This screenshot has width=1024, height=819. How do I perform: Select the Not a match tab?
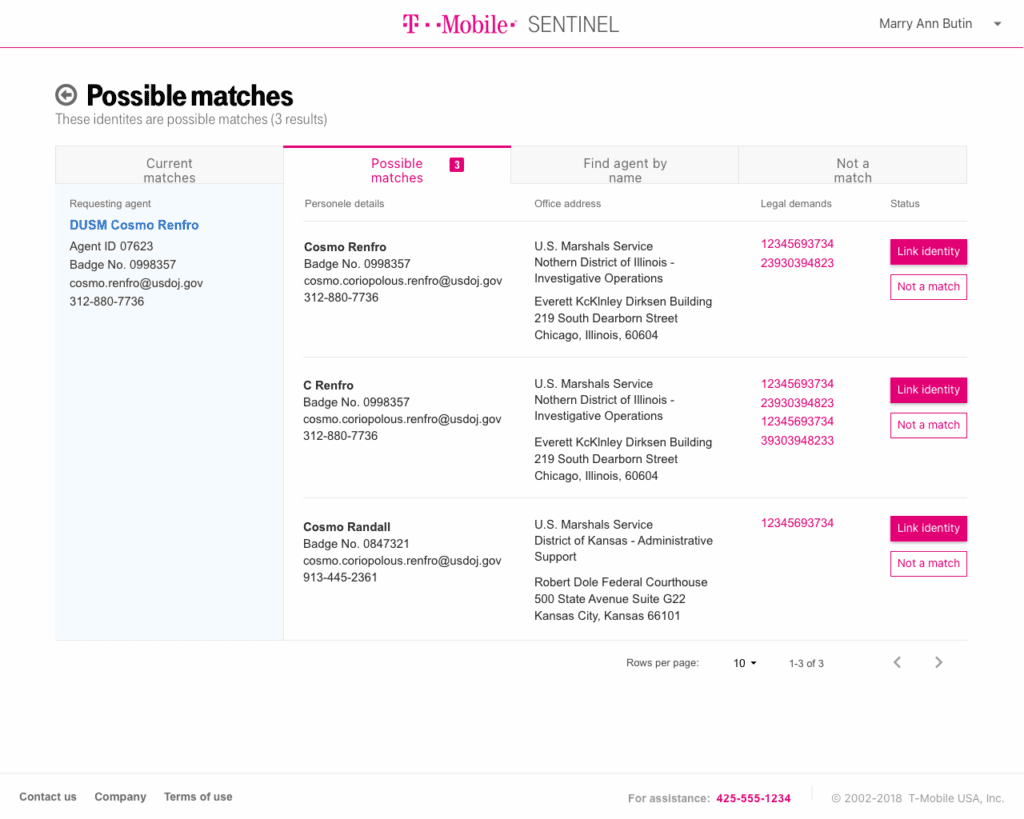pos(852,170)
